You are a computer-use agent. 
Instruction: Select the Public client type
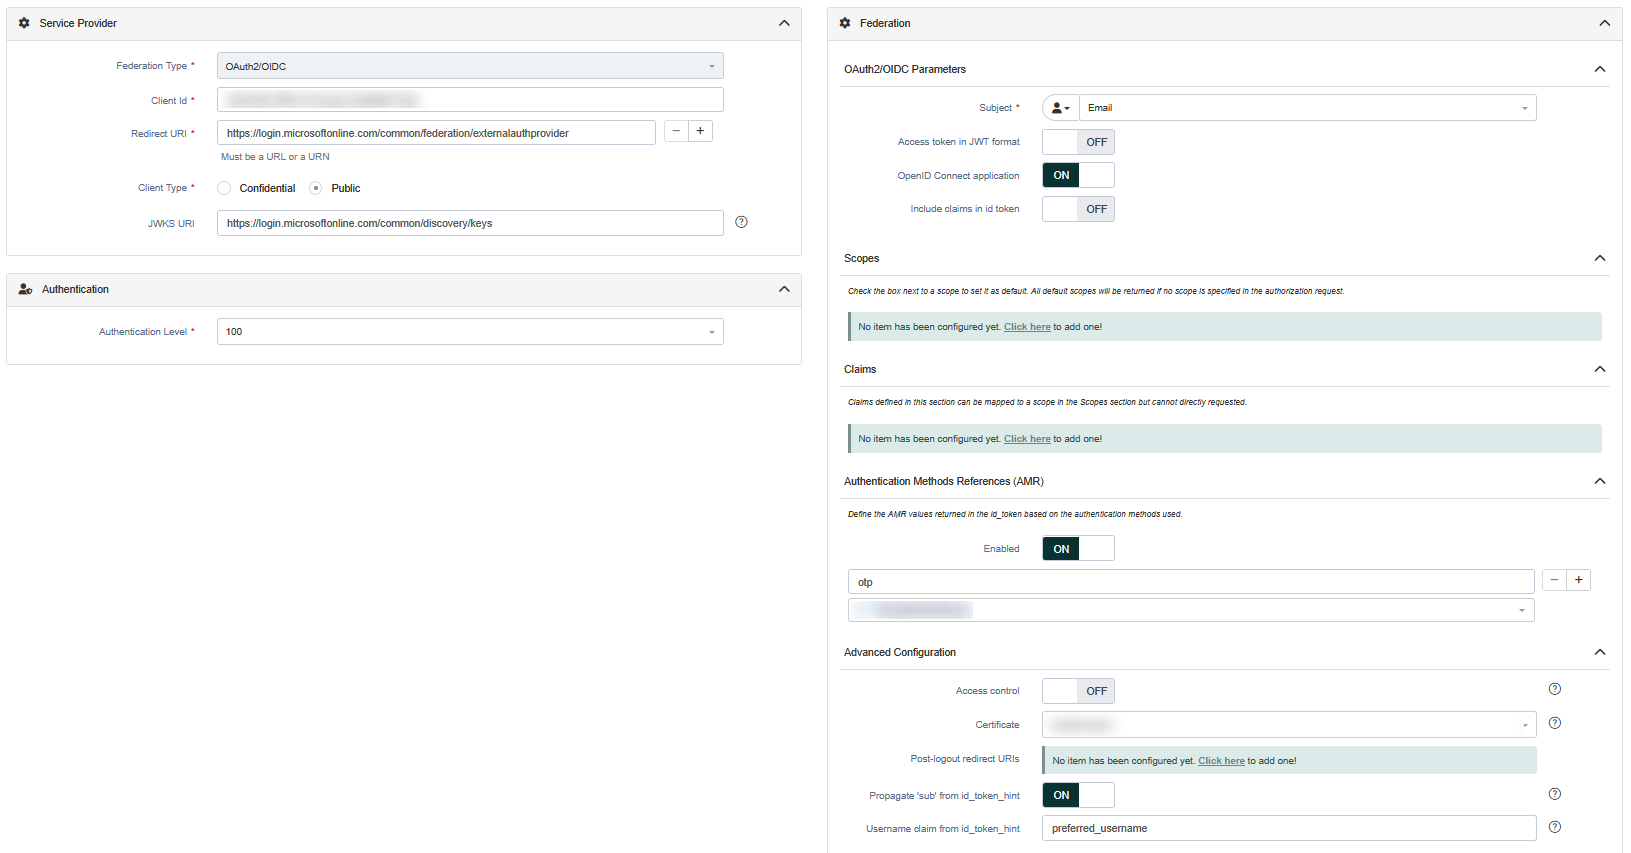pos(316,188)
